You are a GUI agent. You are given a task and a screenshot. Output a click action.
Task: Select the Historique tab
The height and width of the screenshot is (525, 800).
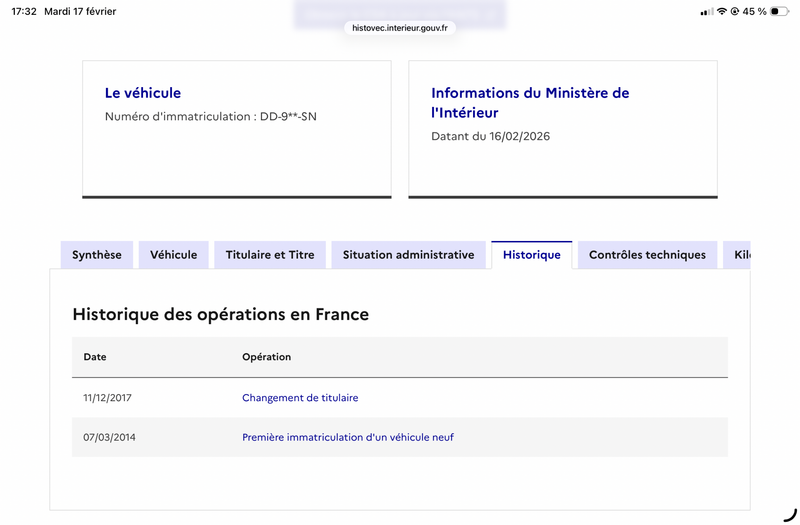(x=532, y=255)
